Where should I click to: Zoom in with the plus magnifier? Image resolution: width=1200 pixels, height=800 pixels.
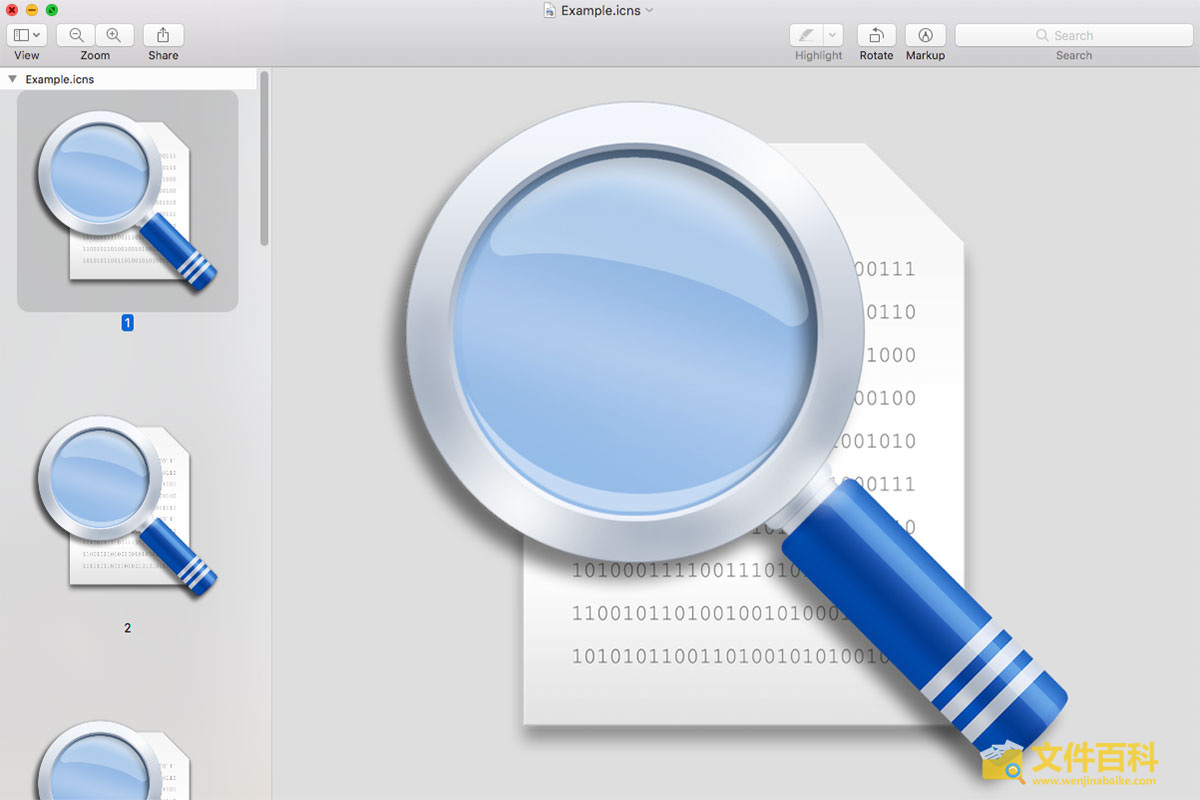pyautogui.click(x=114, y=35)
